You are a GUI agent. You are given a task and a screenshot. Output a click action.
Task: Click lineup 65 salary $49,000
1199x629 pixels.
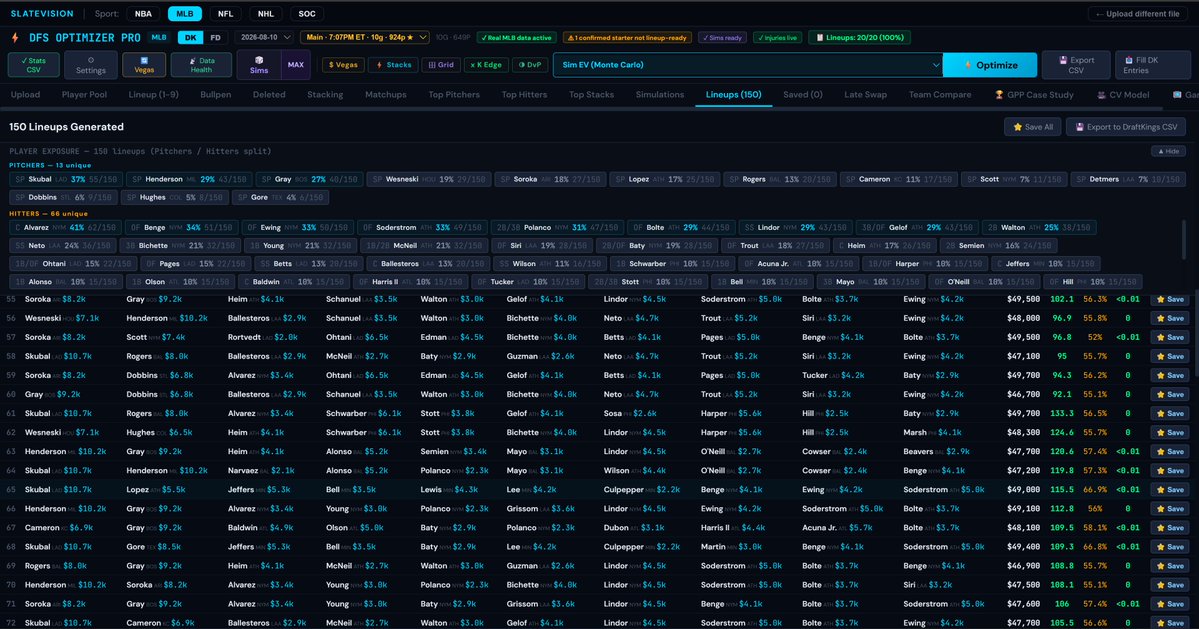coord(1023,490)
